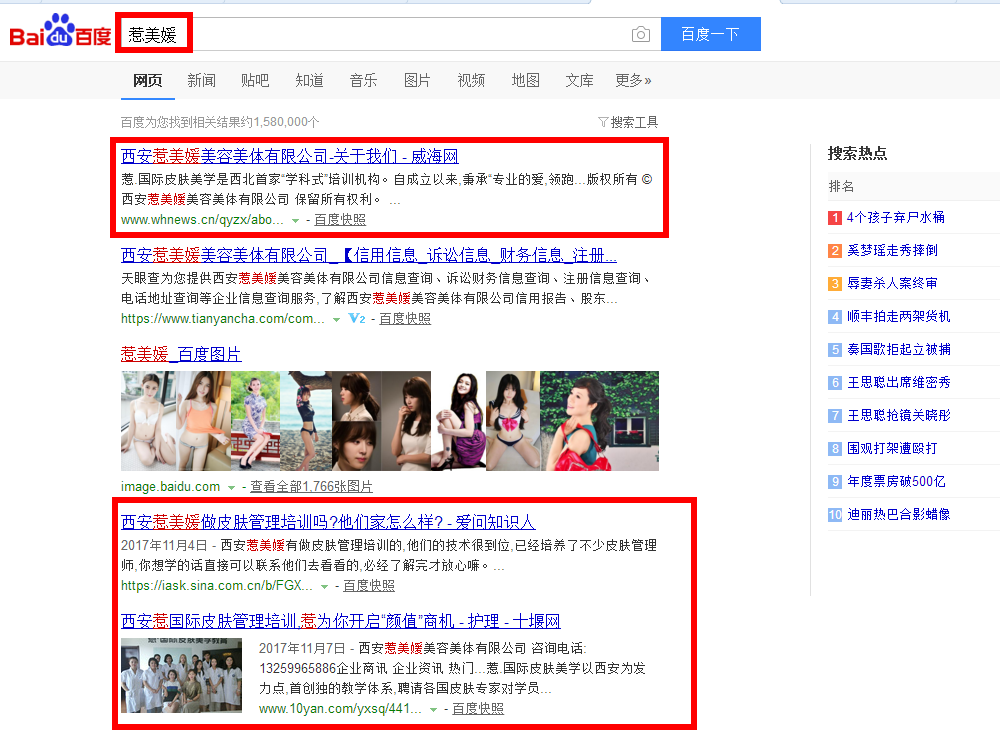Open hot search 顺丰拍走两架货机
Screen dimensions: 1000x734
tap(899, 316)
